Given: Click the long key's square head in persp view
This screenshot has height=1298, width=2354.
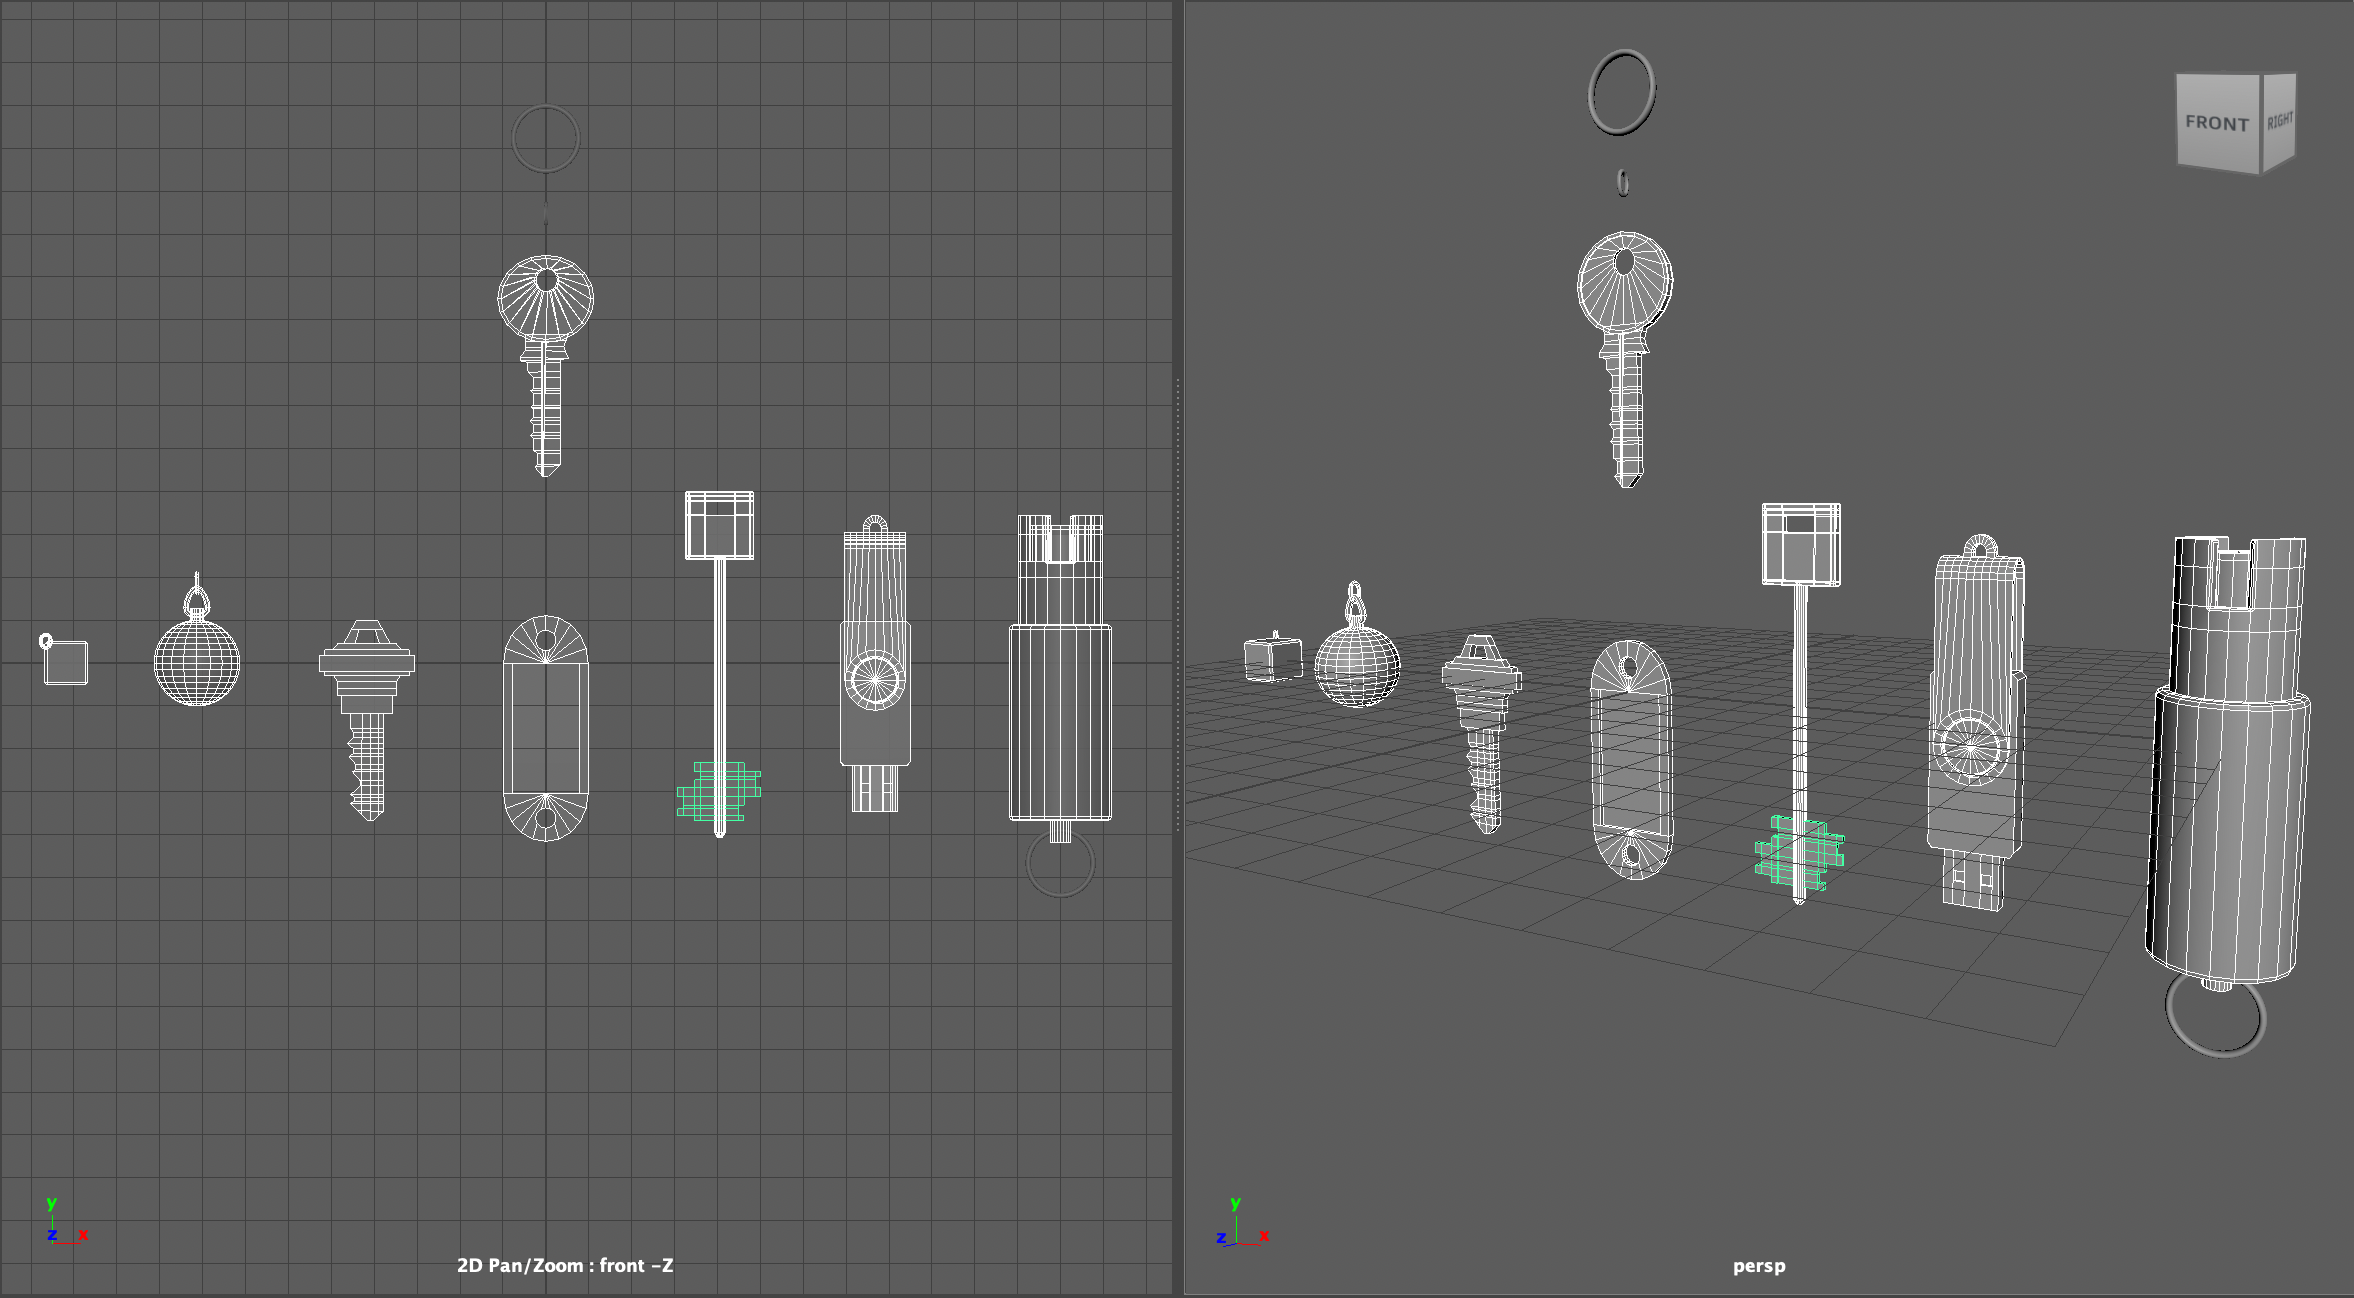Looking at the screenshot, I should pos(1801,545).
